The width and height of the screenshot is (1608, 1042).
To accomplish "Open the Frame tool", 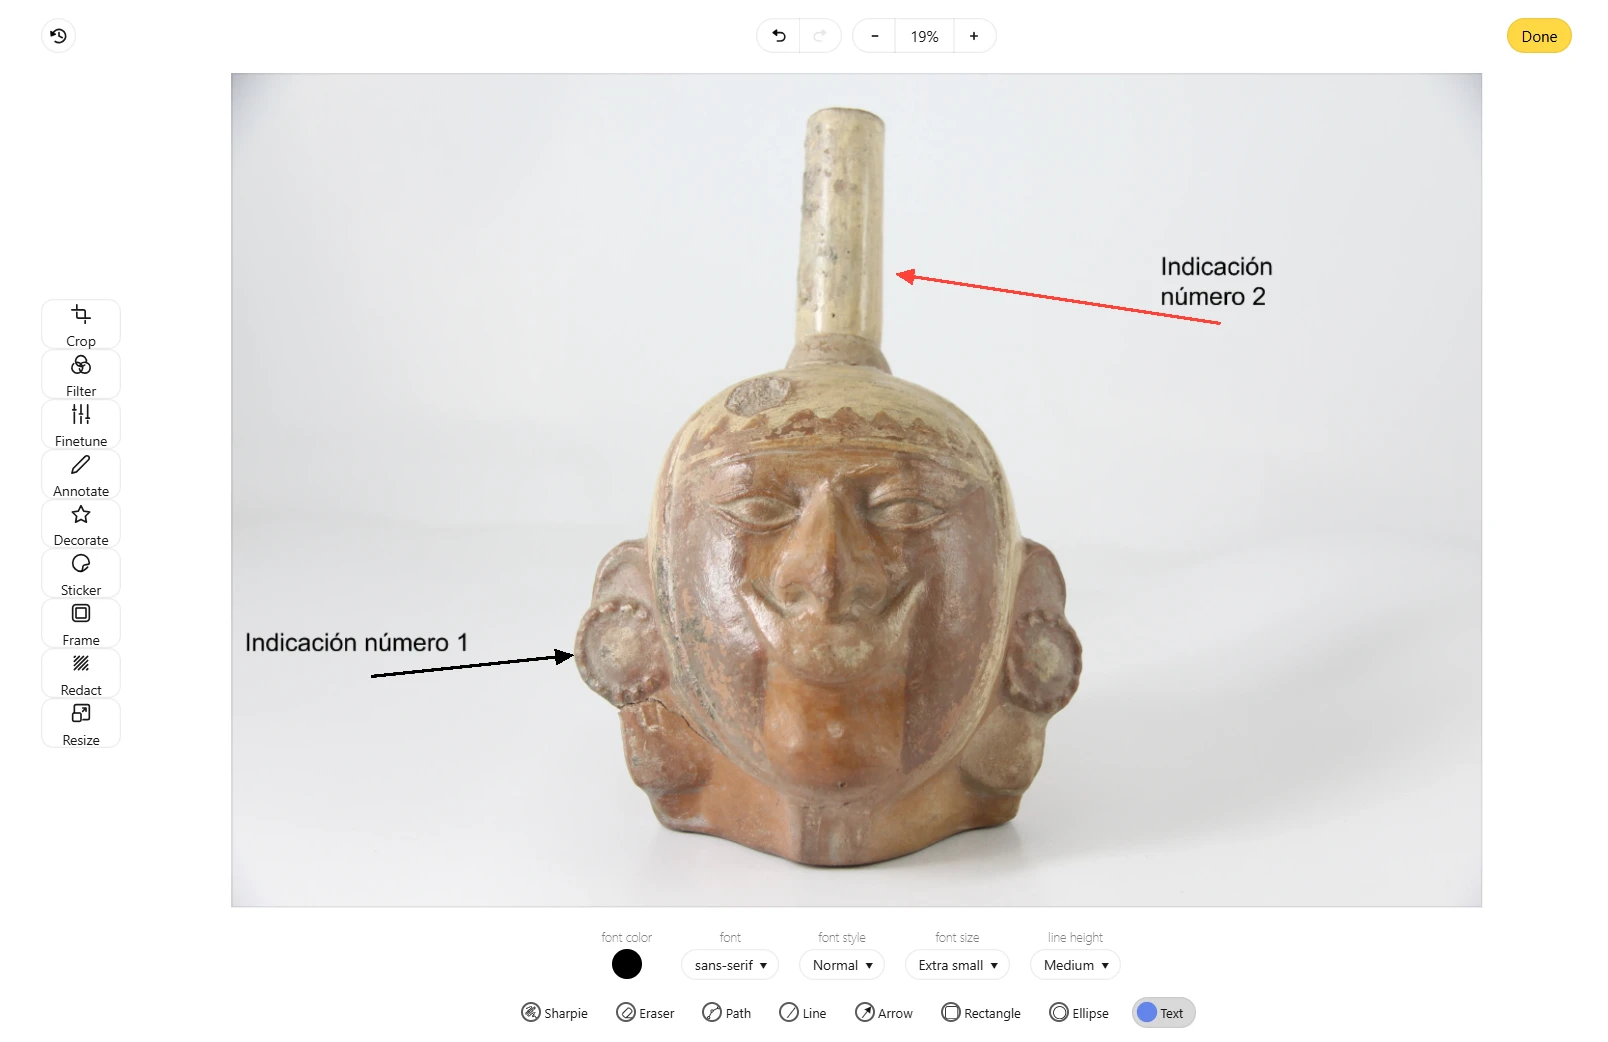I will click(x=81, y=623).
